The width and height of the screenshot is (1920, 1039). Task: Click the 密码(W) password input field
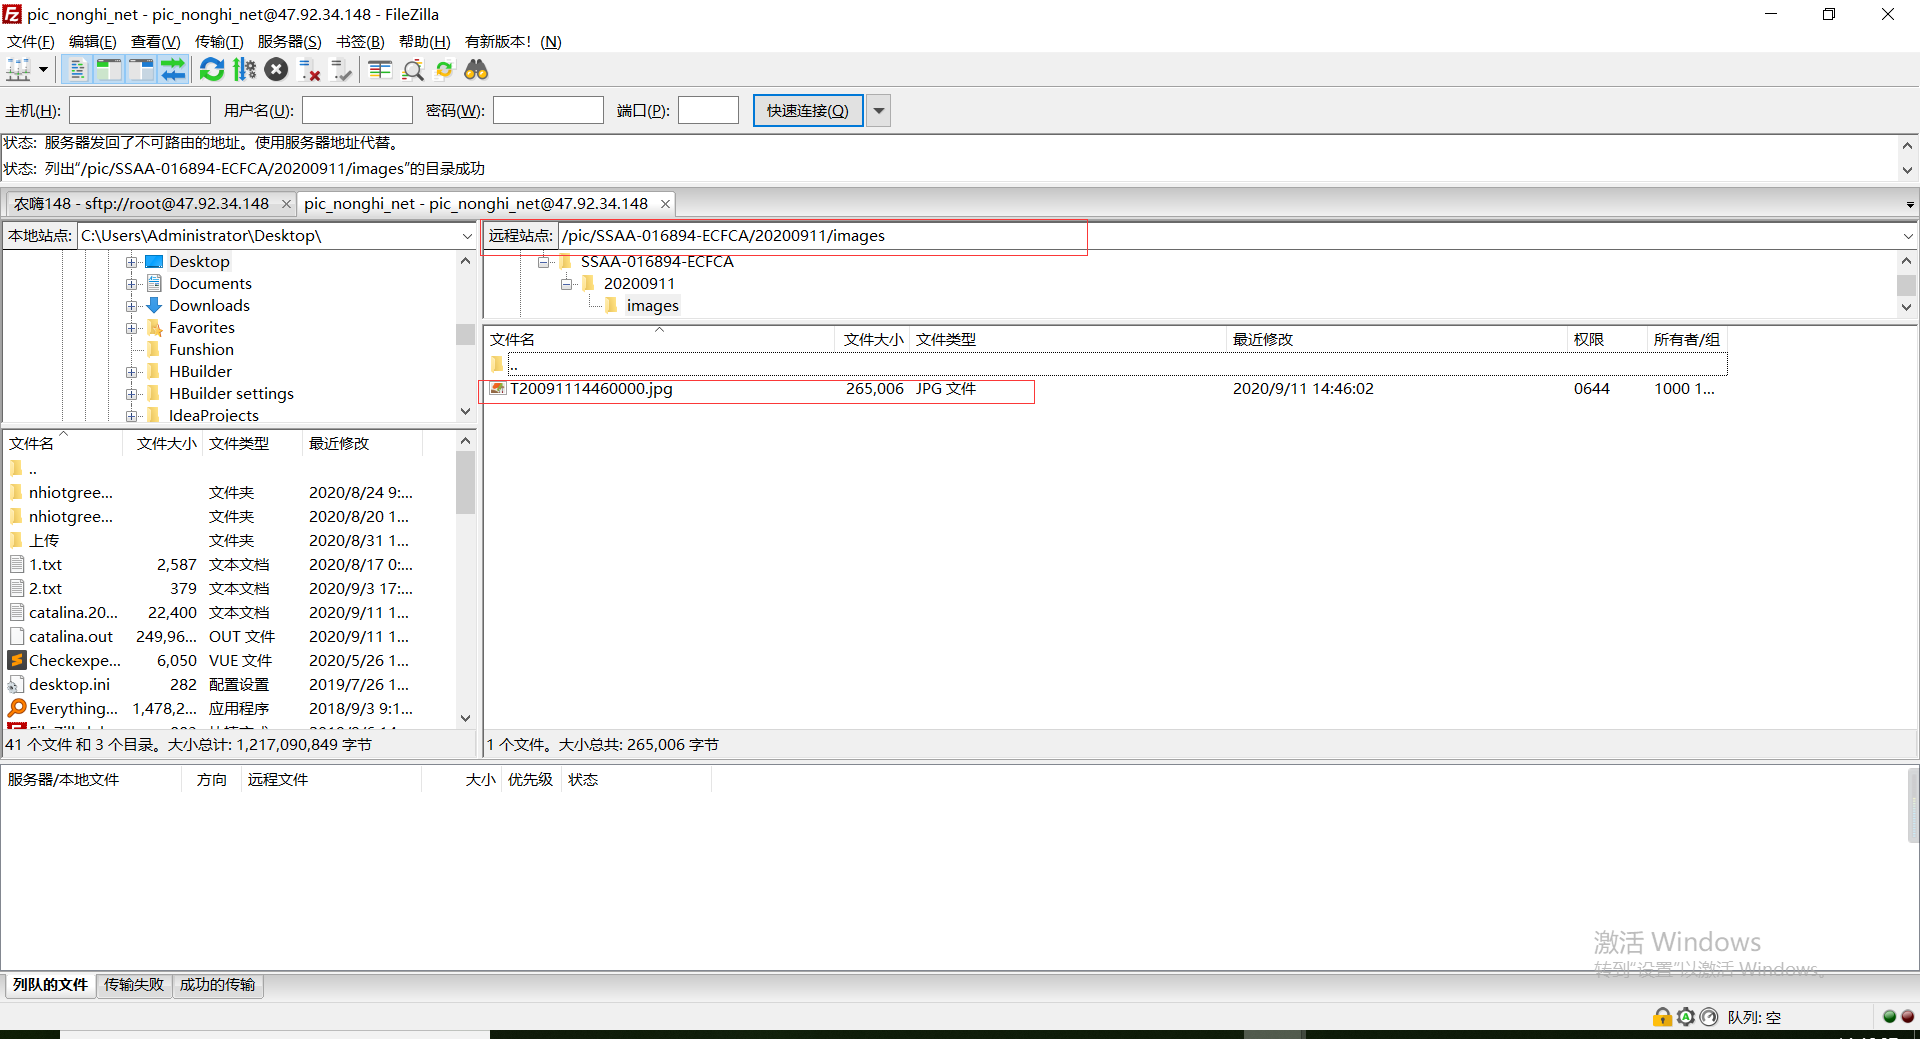(x=548, y=110)
